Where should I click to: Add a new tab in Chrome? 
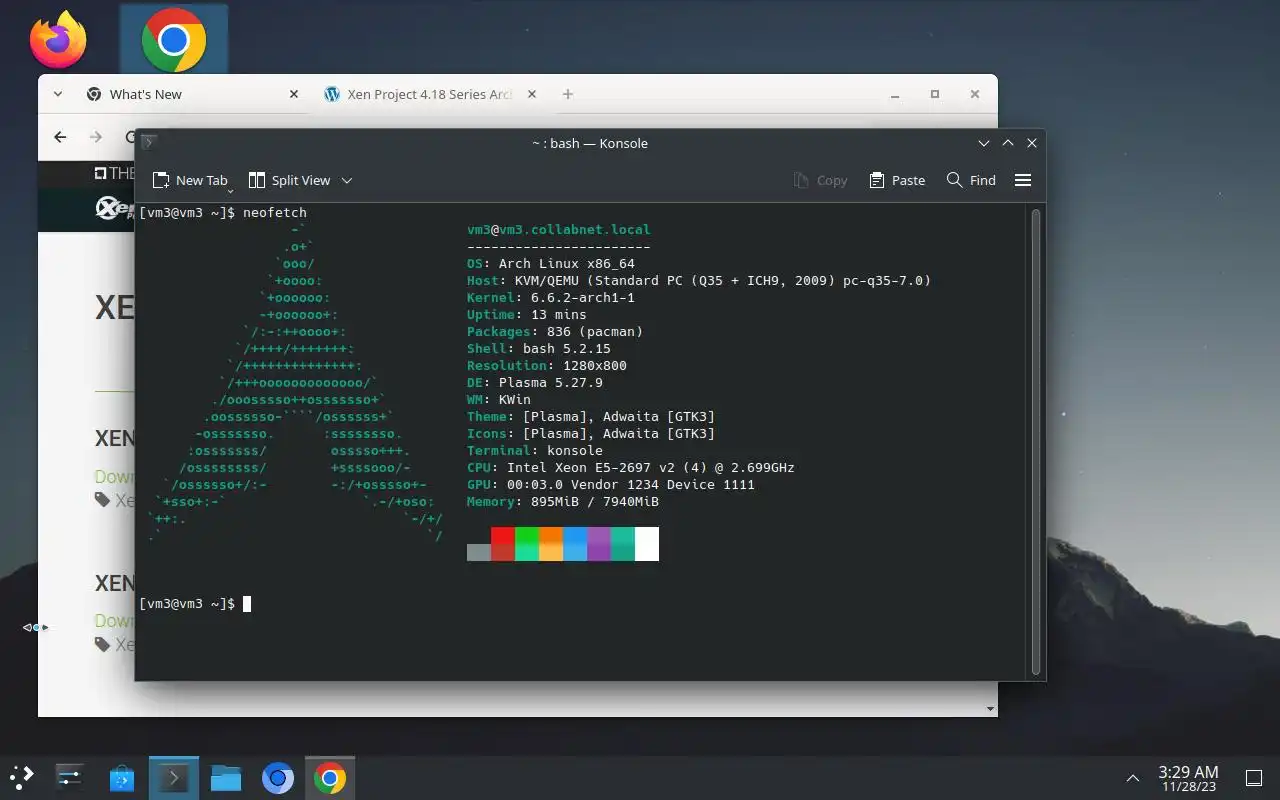coord(568,94)
